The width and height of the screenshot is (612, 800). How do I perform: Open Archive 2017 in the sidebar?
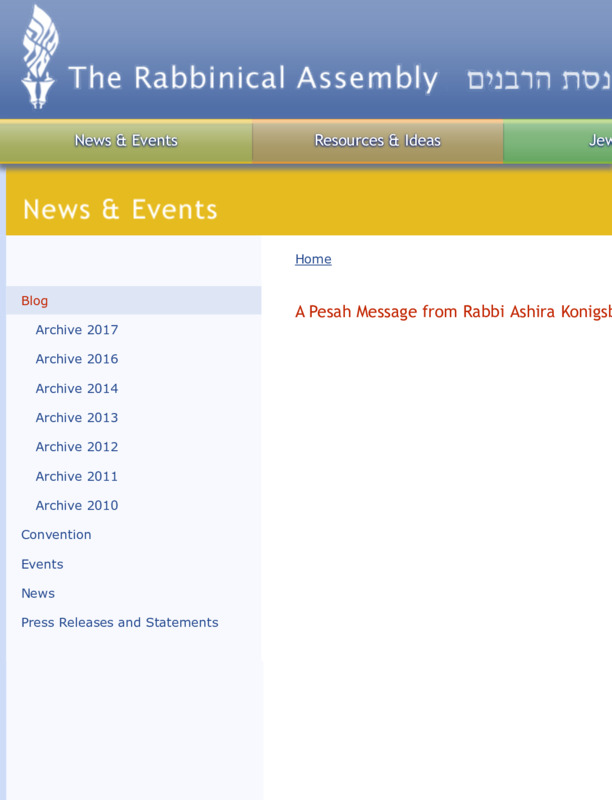coord(77,330)
